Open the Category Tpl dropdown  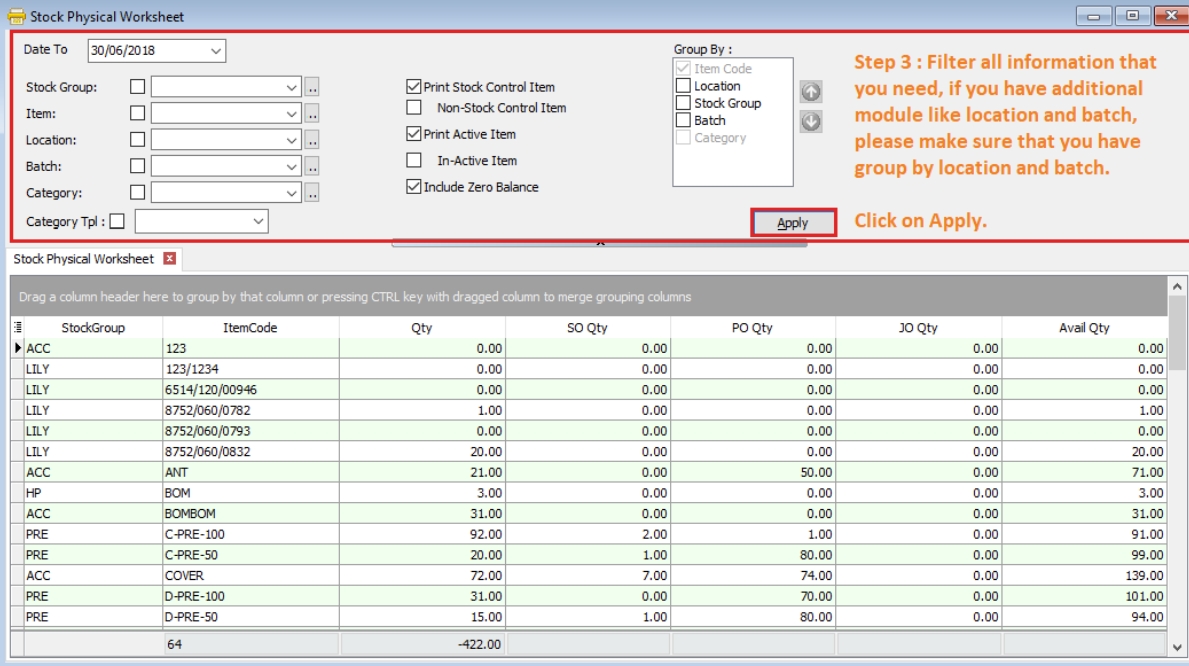(x=258, y=221)
